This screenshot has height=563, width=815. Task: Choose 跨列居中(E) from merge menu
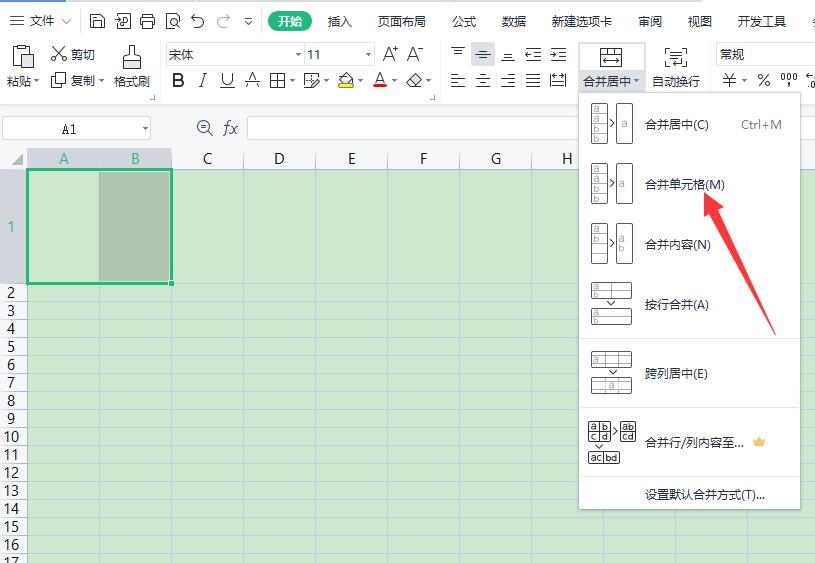(x=689, y=373)
